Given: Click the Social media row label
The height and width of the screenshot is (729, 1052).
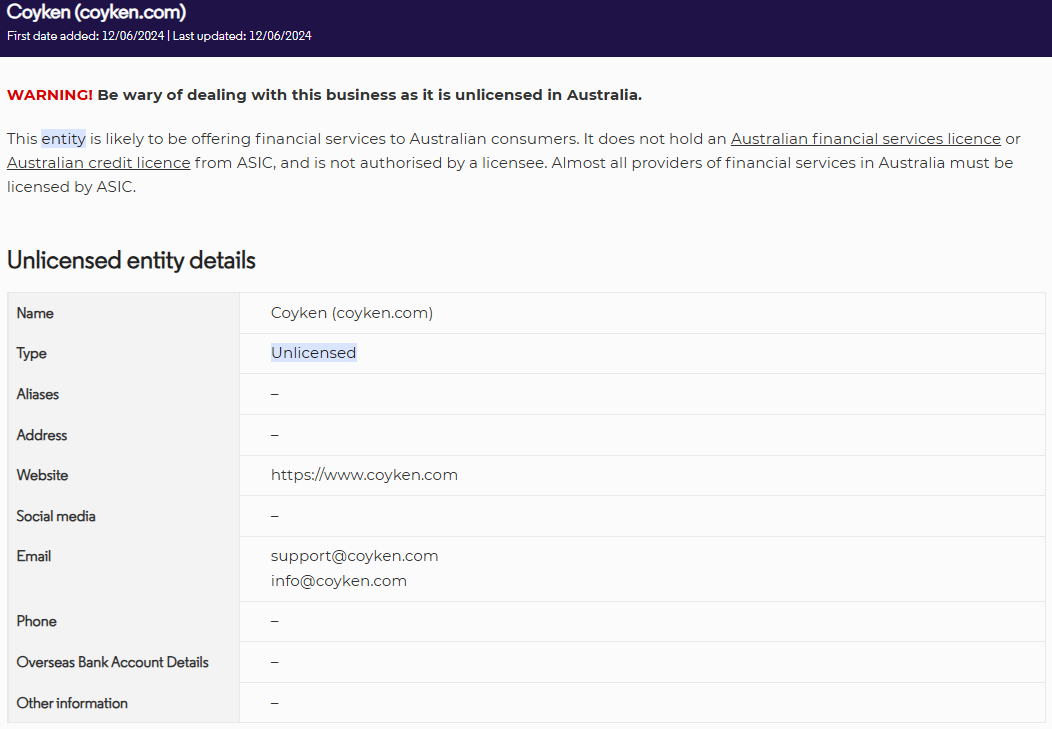Looking at the screenshot, I should coord(56,516).
